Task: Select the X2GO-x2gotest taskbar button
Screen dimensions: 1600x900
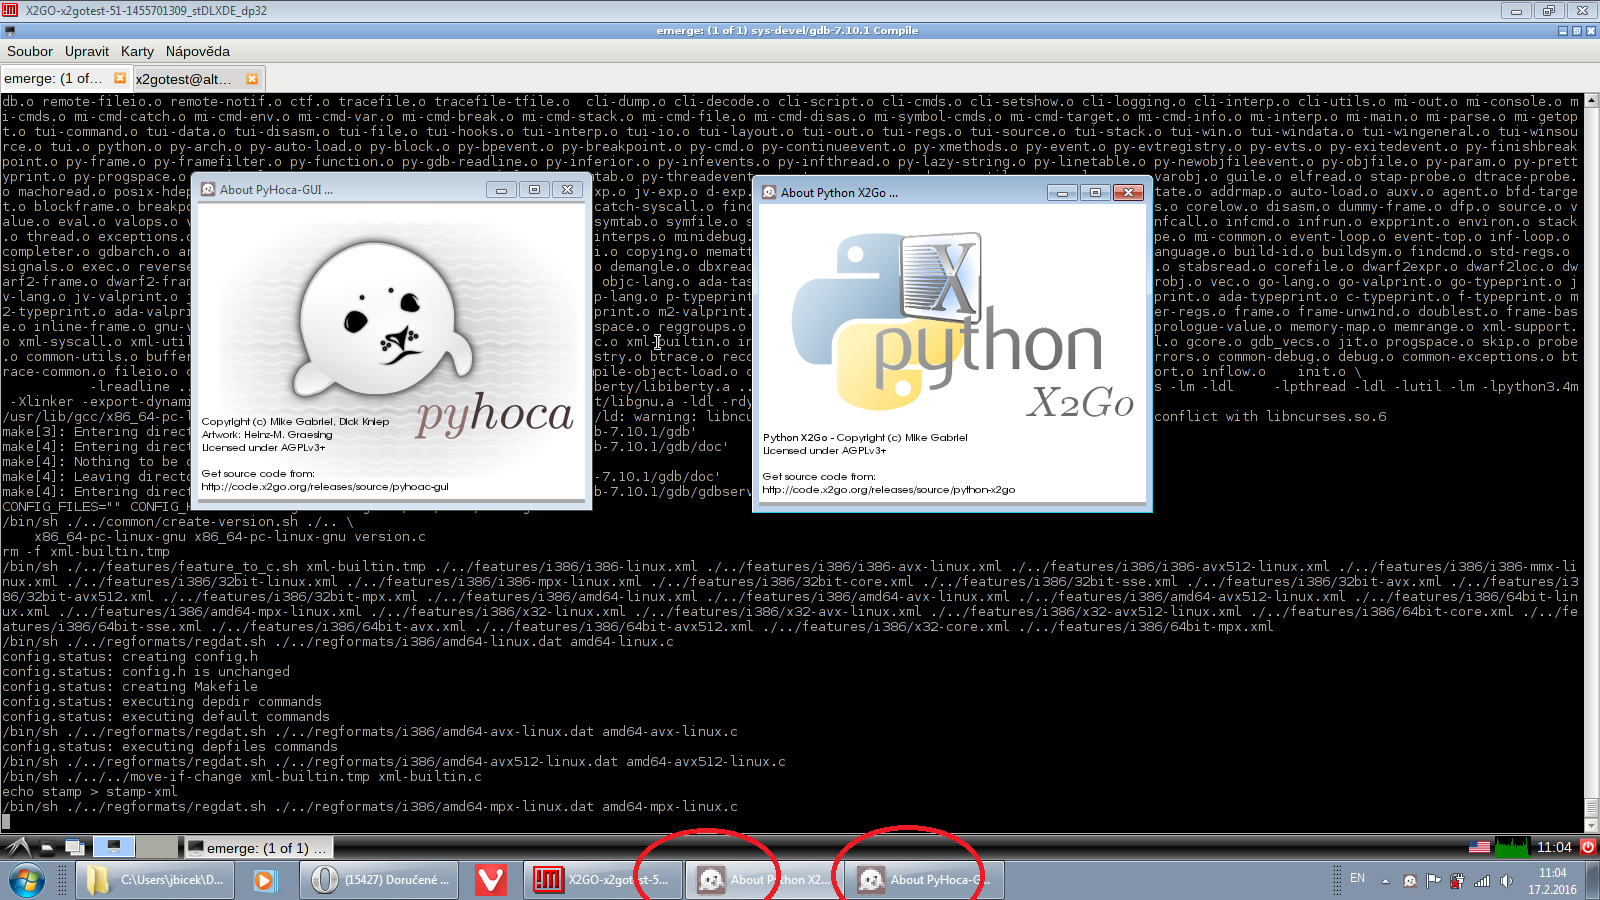Action: point(603,880)
